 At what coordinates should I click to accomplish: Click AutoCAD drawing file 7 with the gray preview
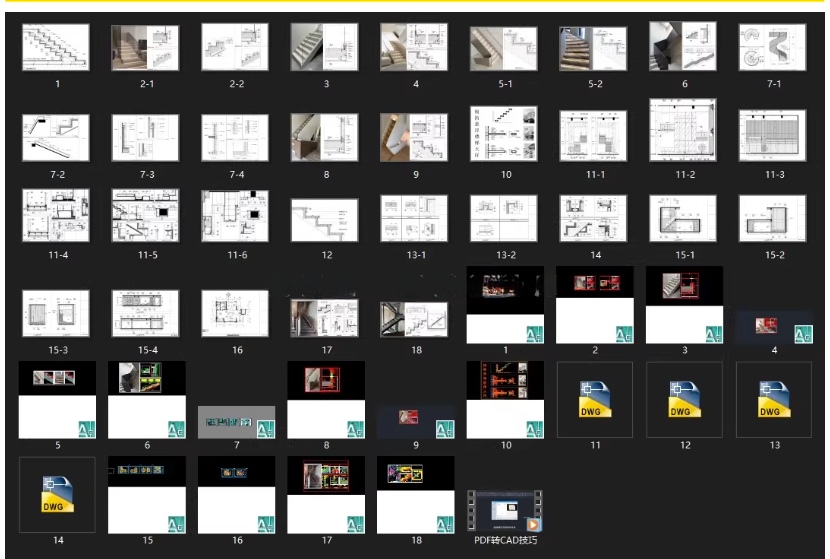click(x=236, y=422)
